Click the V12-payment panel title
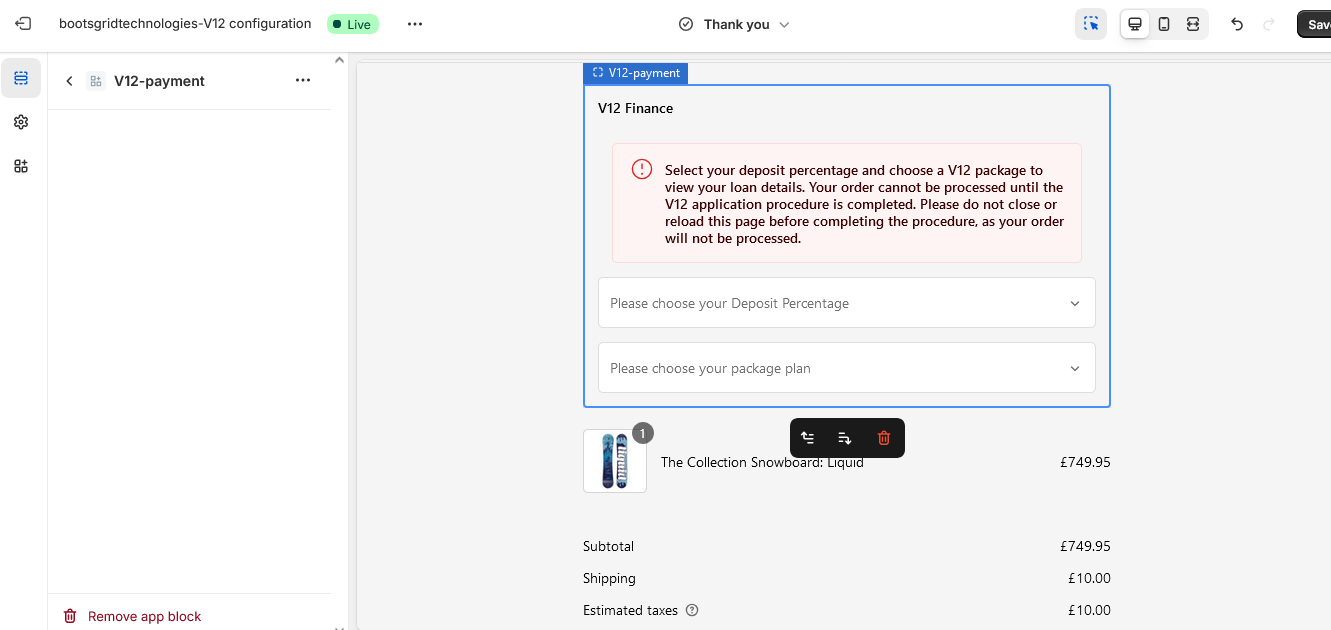The image size is (1331, 630). (160, 81)
